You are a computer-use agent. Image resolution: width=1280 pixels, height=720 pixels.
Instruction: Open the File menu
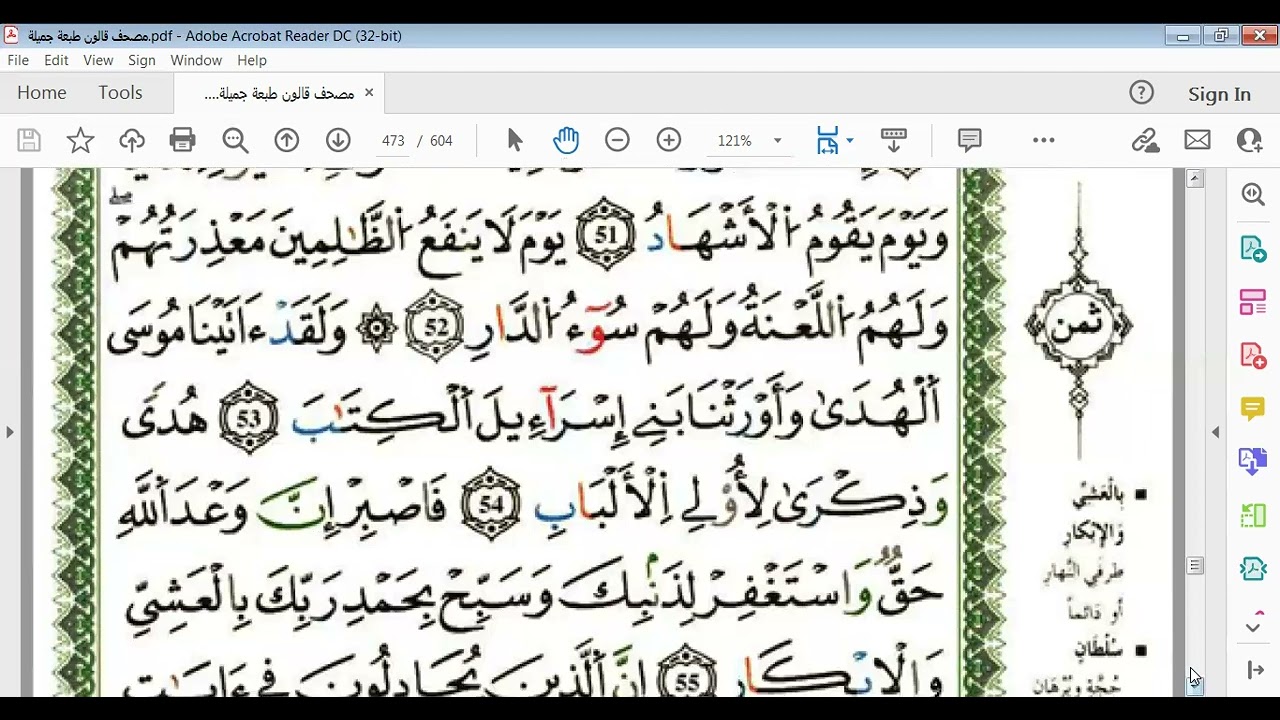pos(18,60)
